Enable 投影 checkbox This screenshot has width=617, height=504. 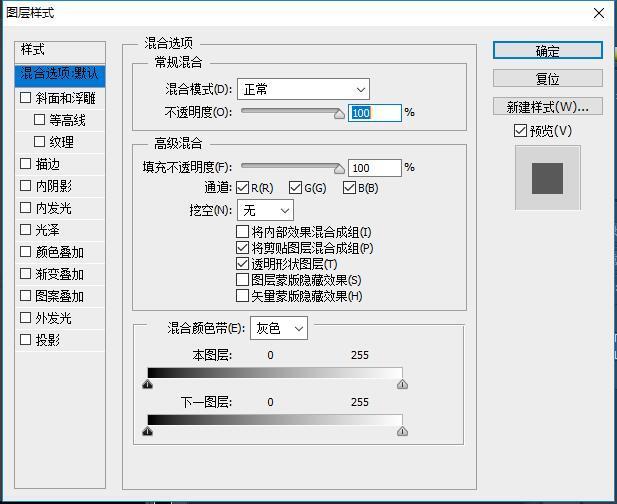click(x=26, y=340)
